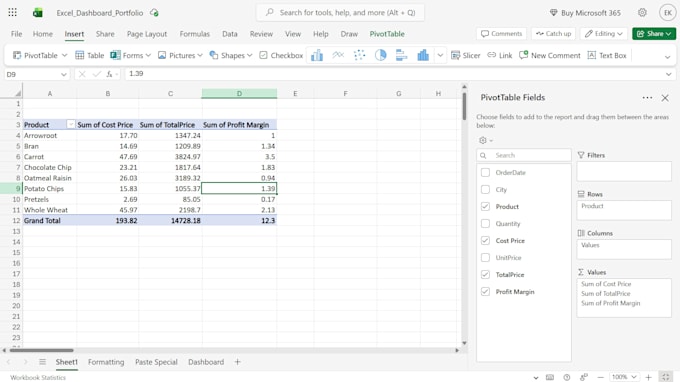Viewport: 680px width, 382px height.
Task: Open the File menu
Action: click(x=16, y=34)
